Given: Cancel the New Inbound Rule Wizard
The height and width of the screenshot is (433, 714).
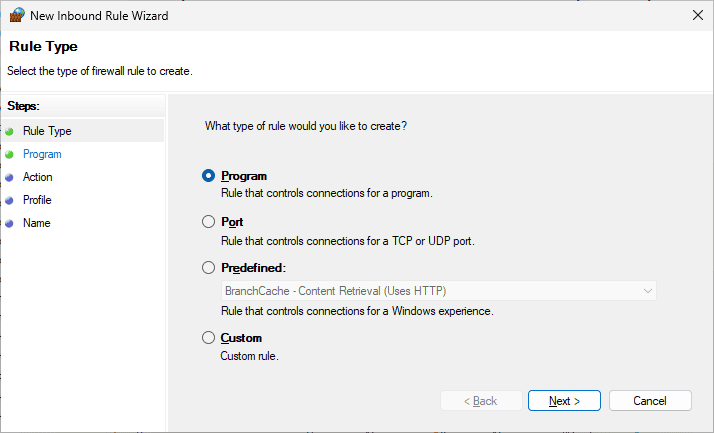Looking at the screenshot, I should click(650, 401).
